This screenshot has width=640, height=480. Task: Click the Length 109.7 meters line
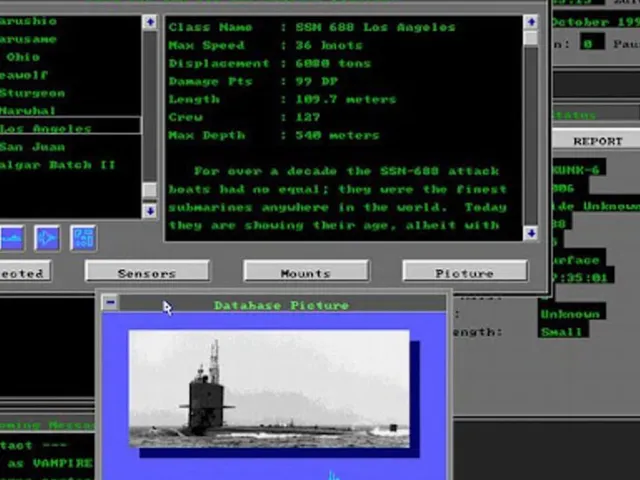pos(282,99)
